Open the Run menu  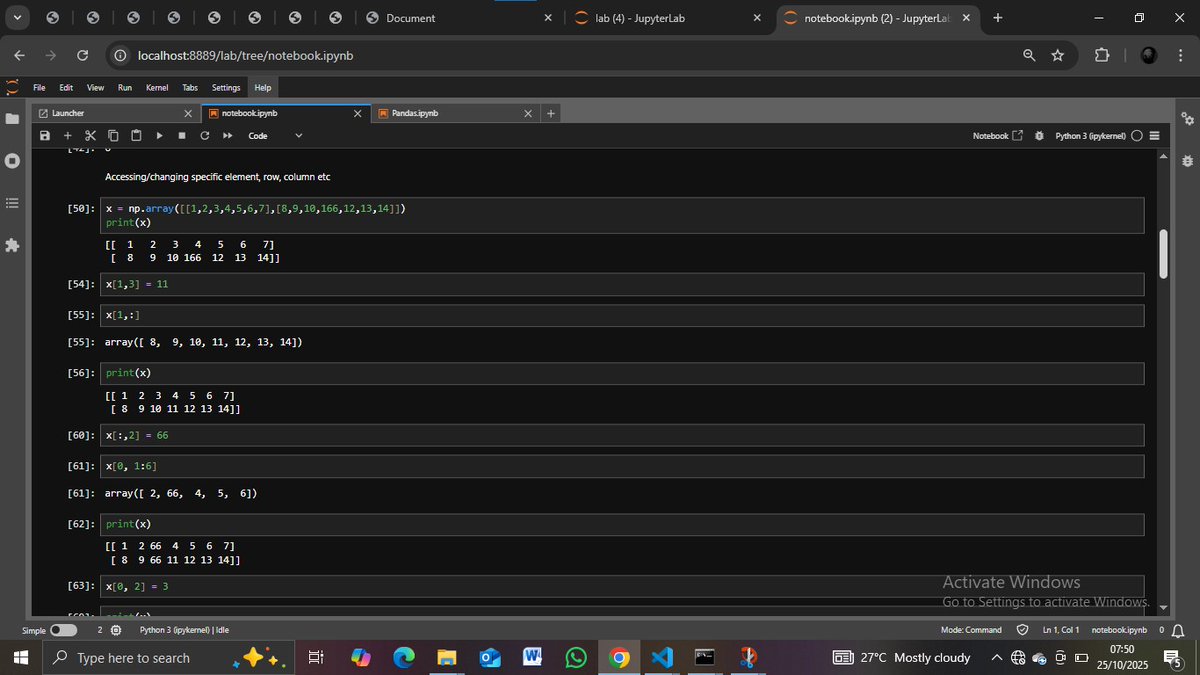pyautogui.click(x=124, y=88)
